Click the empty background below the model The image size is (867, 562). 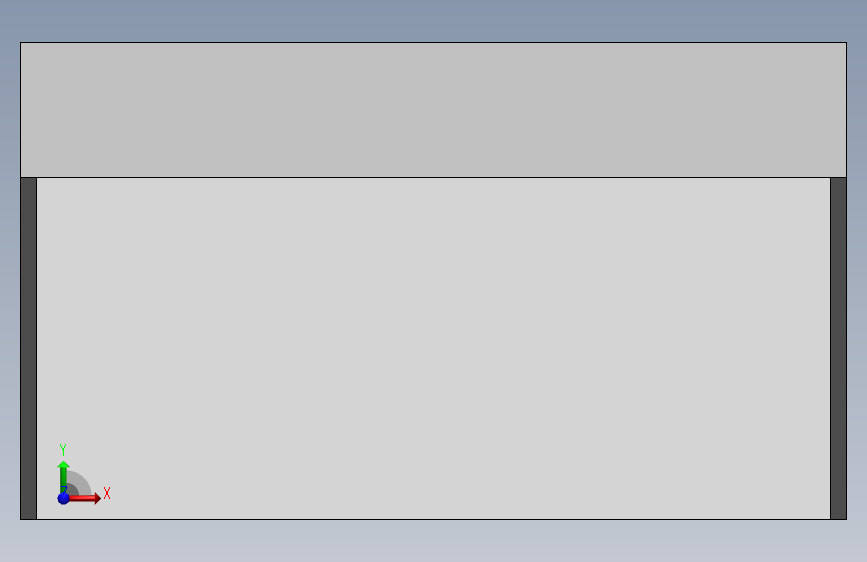pyautogui.click(x=434, y=541)
